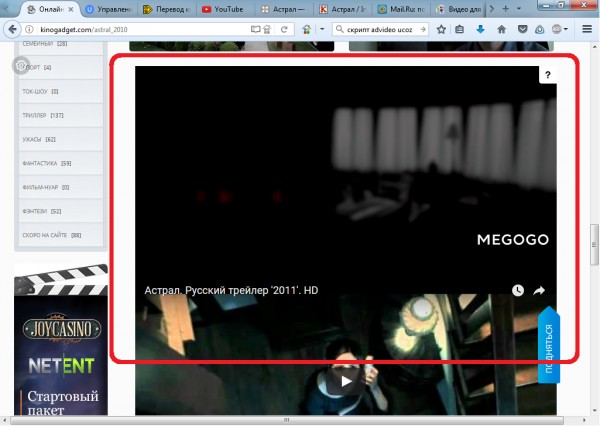600x426 pixels.
Task: Open the 'Спорт [4]' category
Action: (61, 67)
